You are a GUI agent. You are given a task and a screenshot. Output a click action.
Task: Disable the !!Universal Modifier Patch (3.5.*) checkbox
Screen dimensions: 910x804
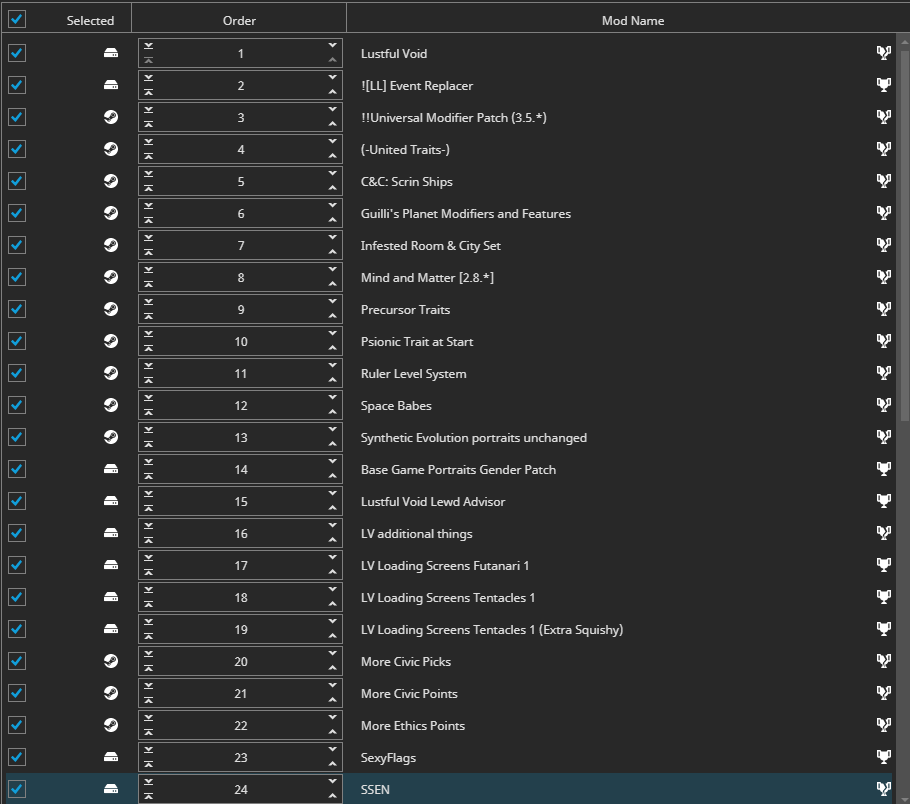click(17, 117)
